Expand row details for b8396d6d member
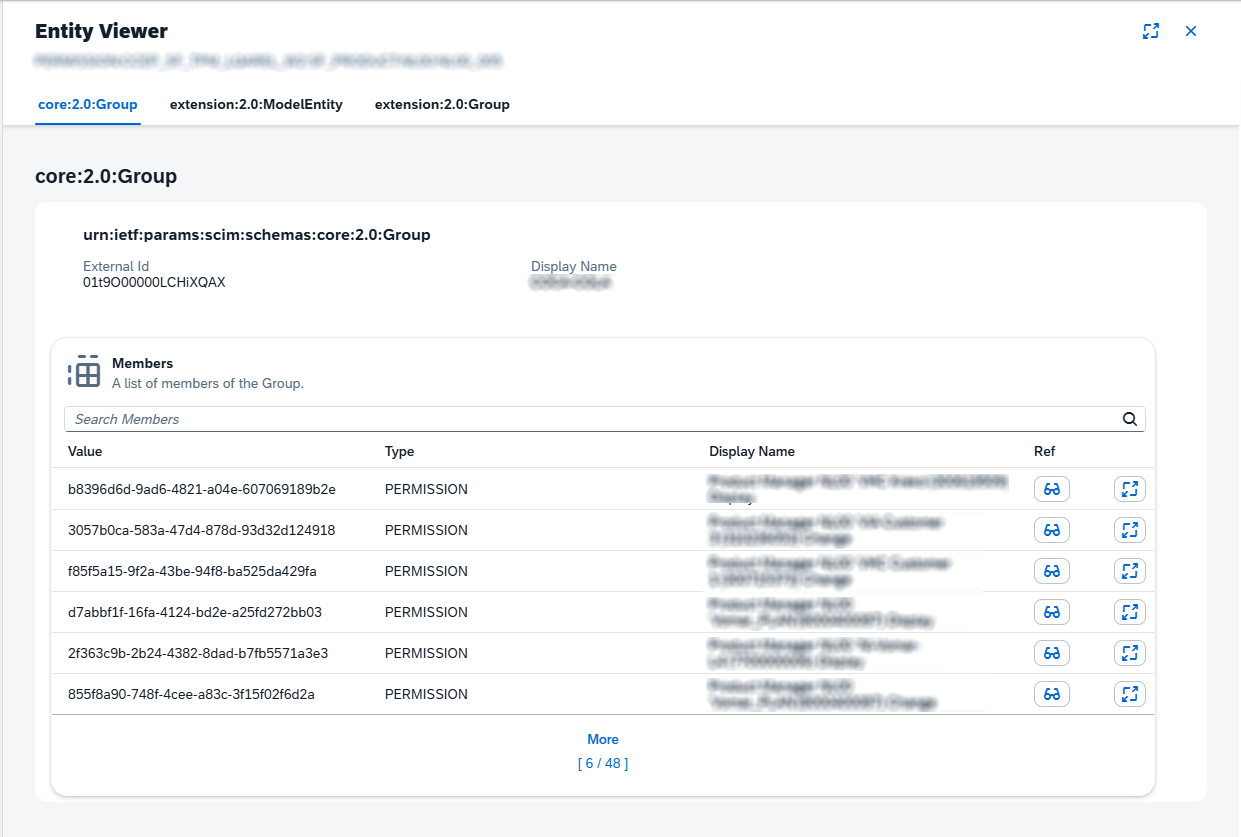Viewport: 1241px width, 837px height. [1129, 489]
